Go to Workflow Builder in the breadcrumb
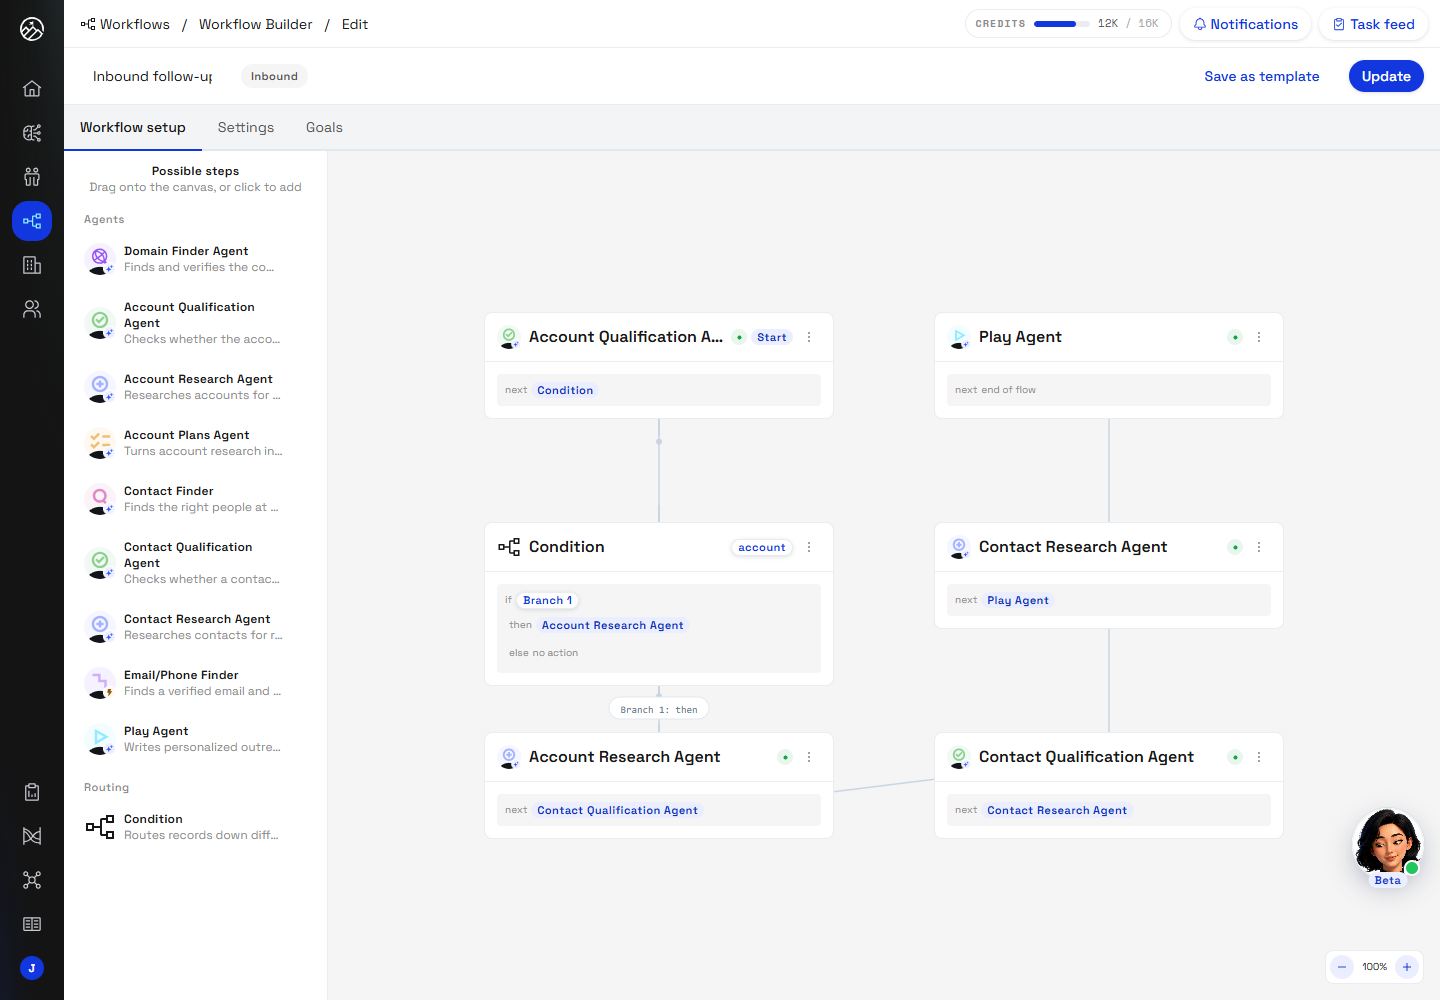1440x1000 pixels. pyautogui.click(x=256, y=24)
